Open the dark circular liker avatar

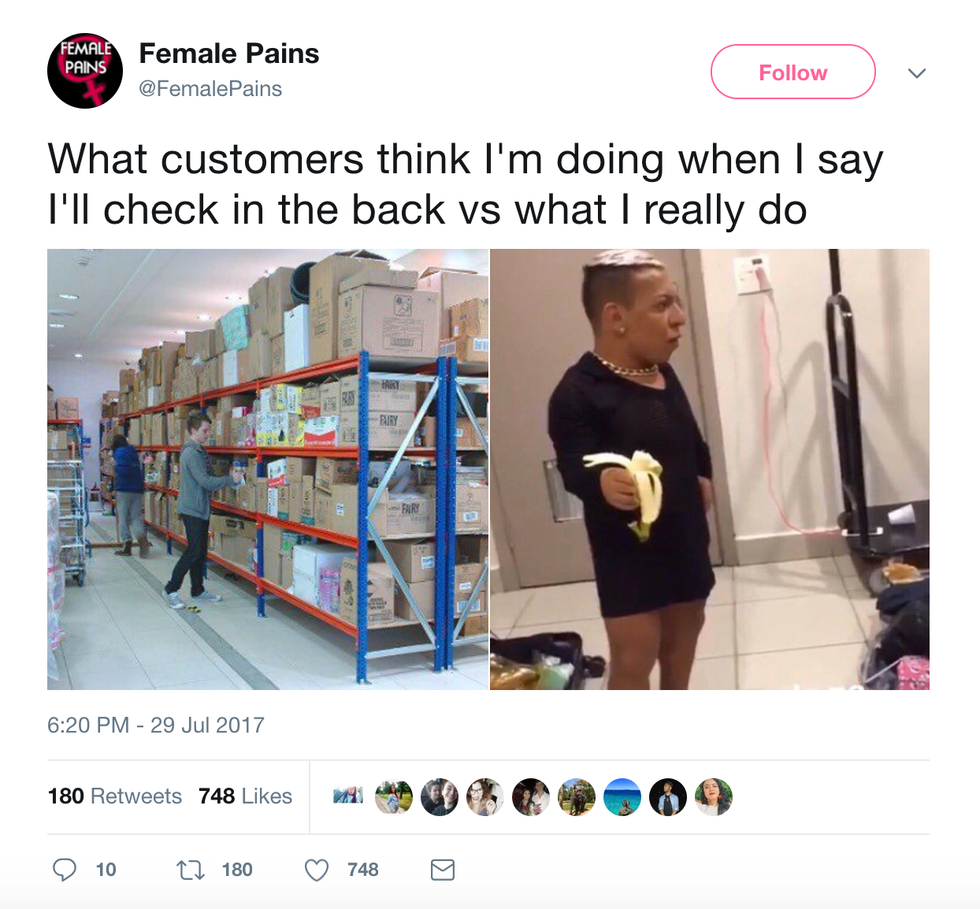coord(668,796)
